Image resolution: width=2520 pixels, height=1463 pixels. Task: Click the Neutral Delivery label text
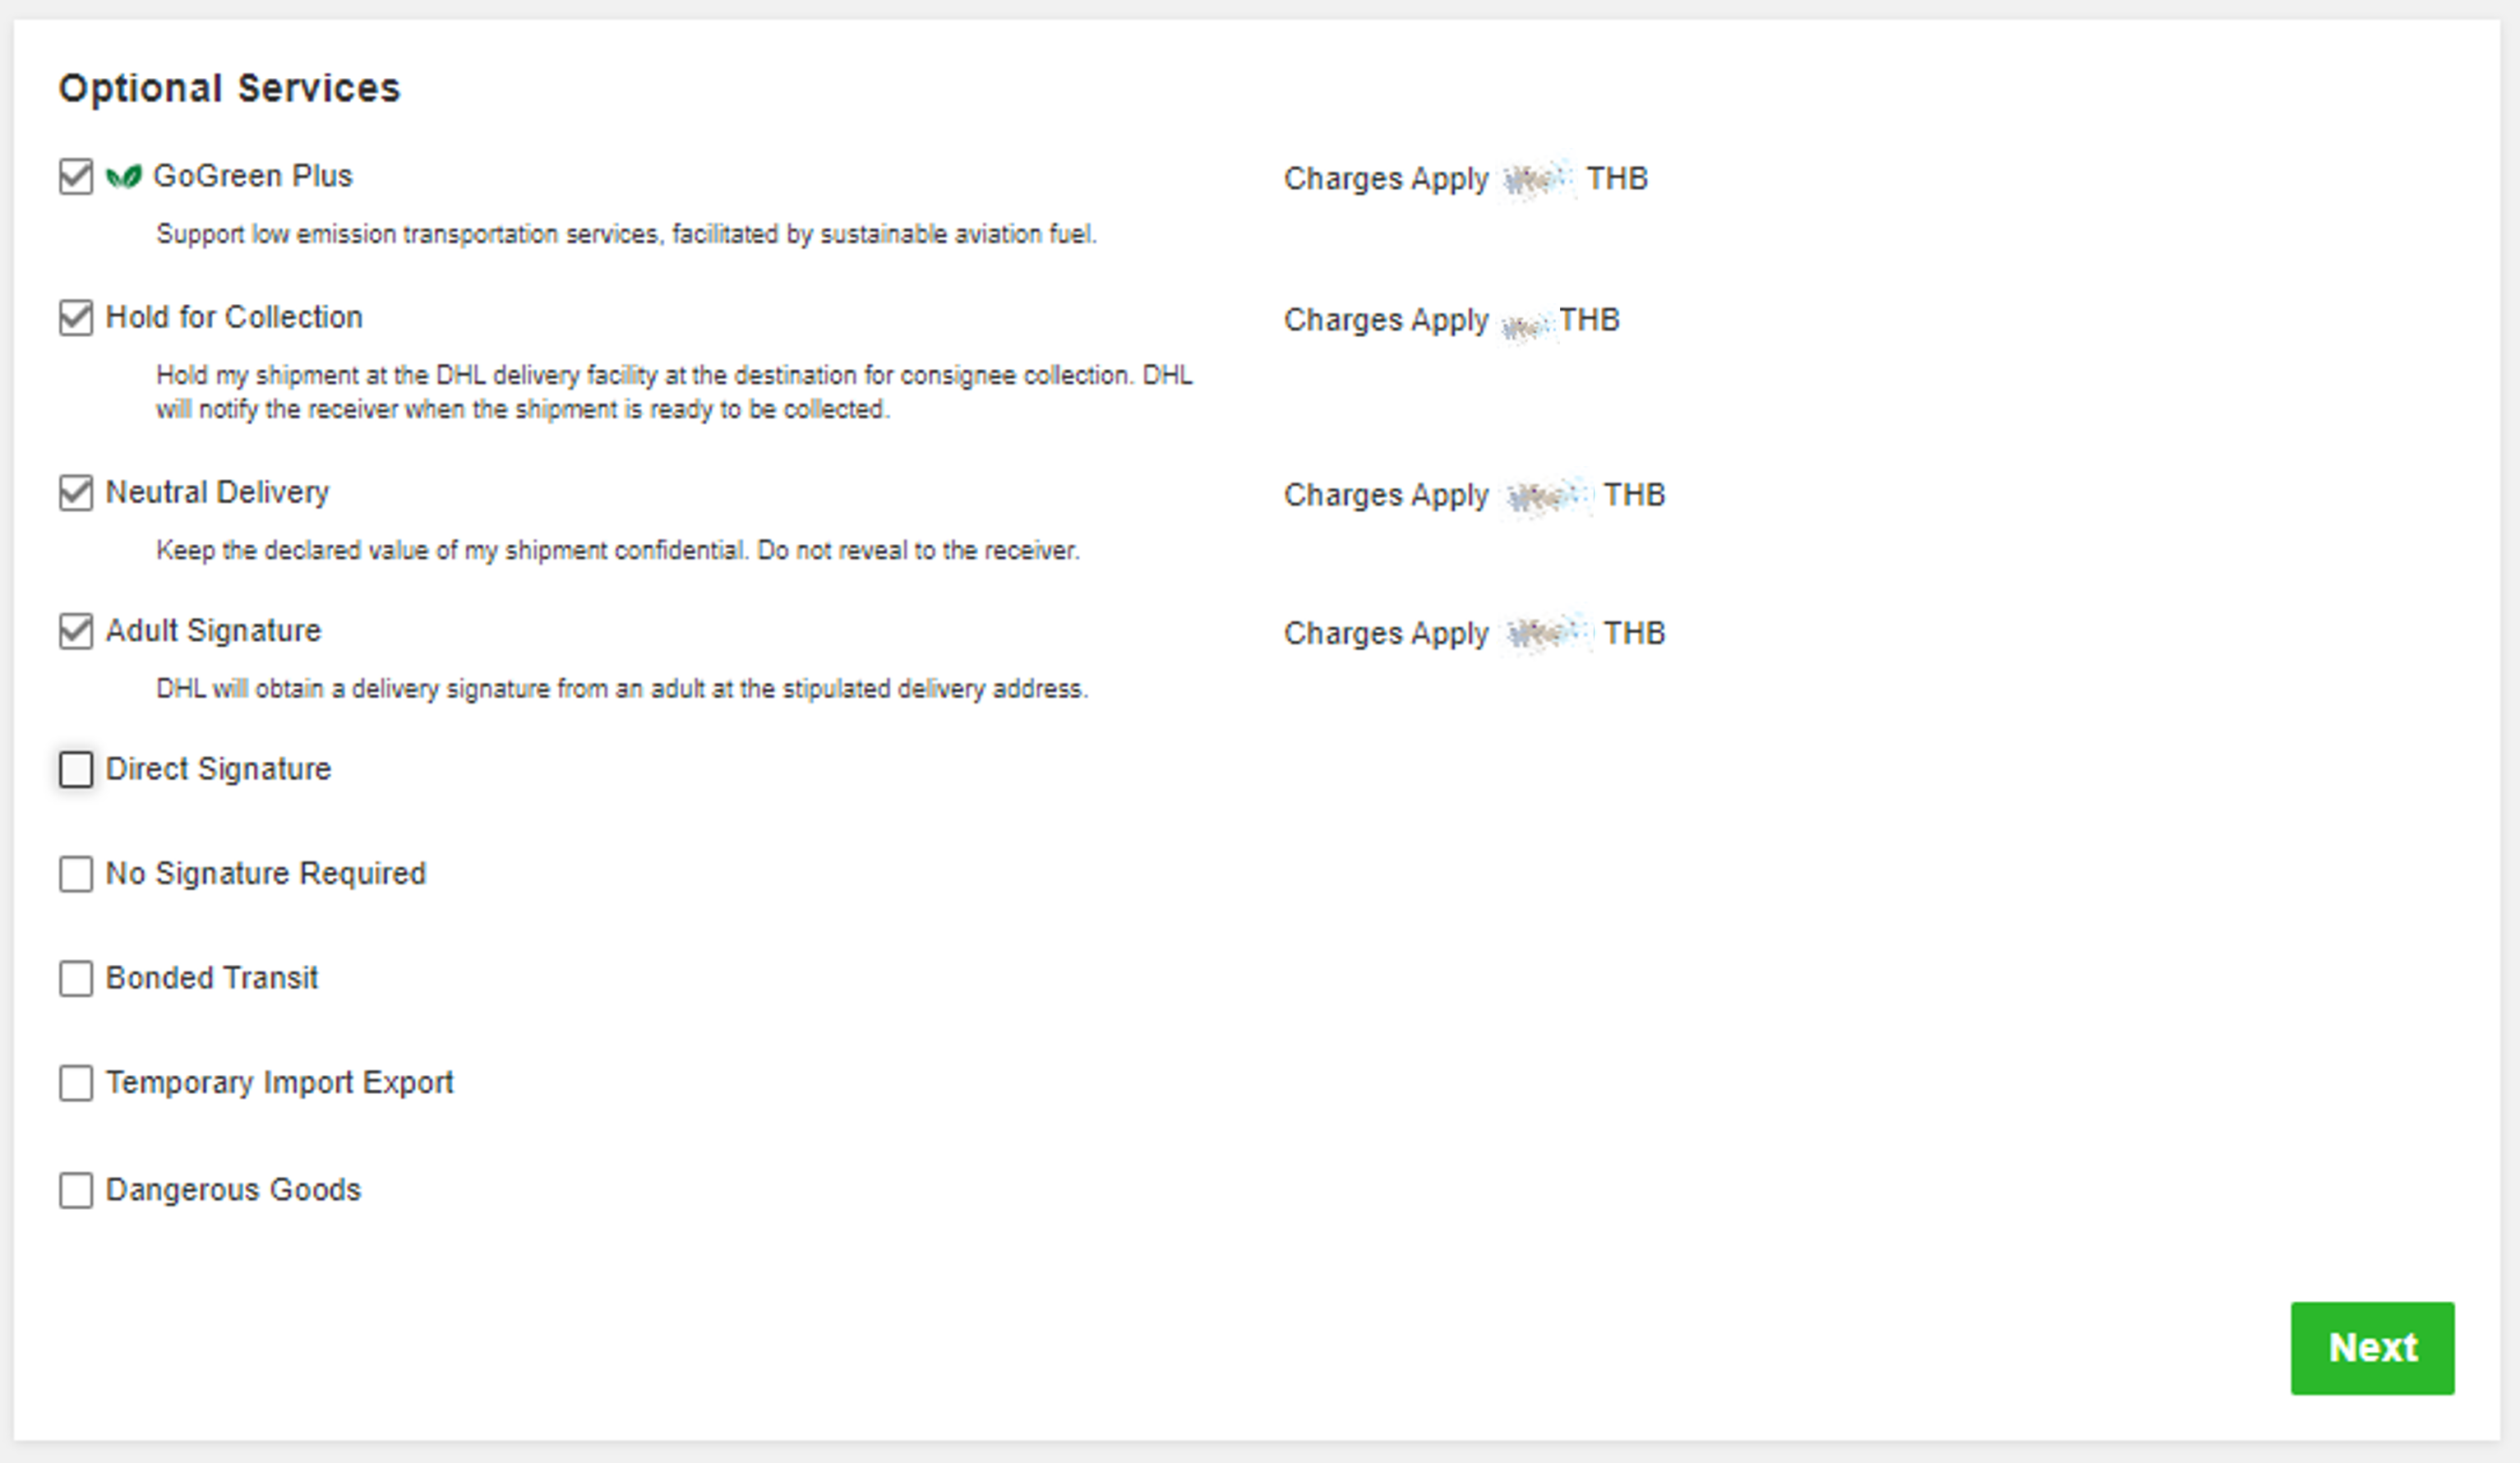click(217, 492)
